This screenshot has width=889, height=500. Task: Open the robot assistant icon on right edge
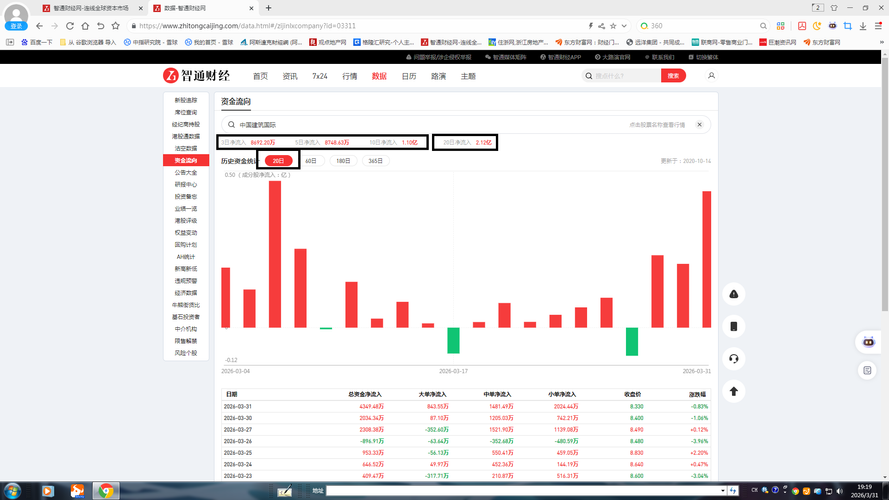pyautogui.click(x=868, y=342)
